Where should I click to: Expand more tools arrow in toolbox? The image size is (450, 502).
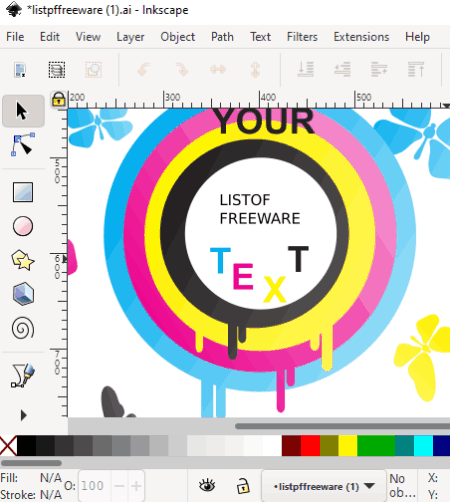[x=23, y=415]
